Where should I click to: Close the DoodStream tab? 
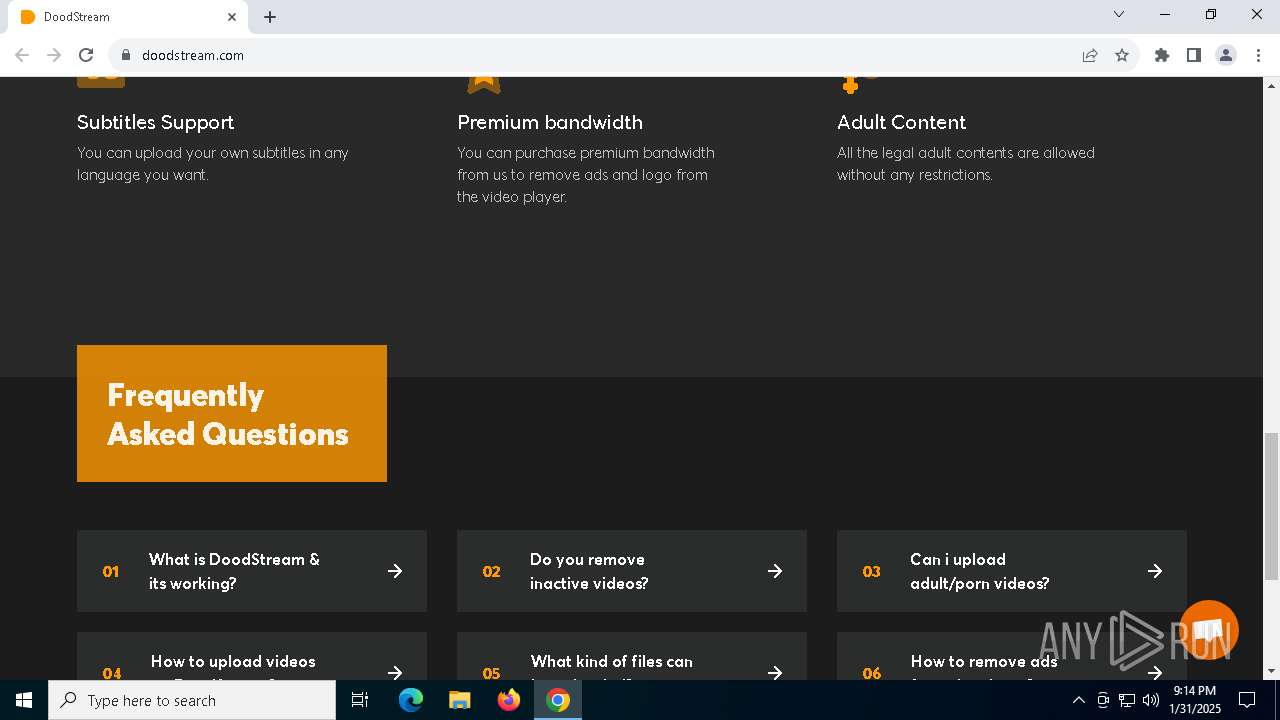pyautogui.click(x=232, y=17)
